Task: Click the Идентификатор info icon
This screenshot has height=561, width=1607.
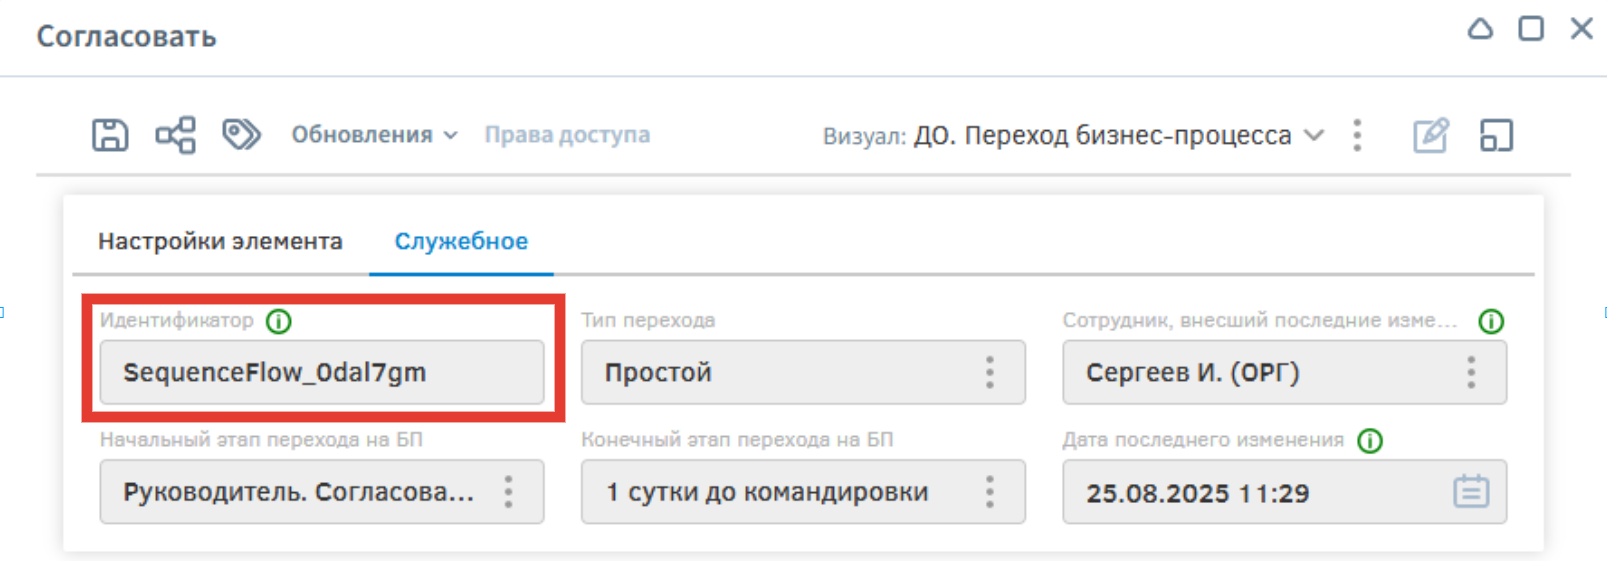Action: tap(279, 321)
